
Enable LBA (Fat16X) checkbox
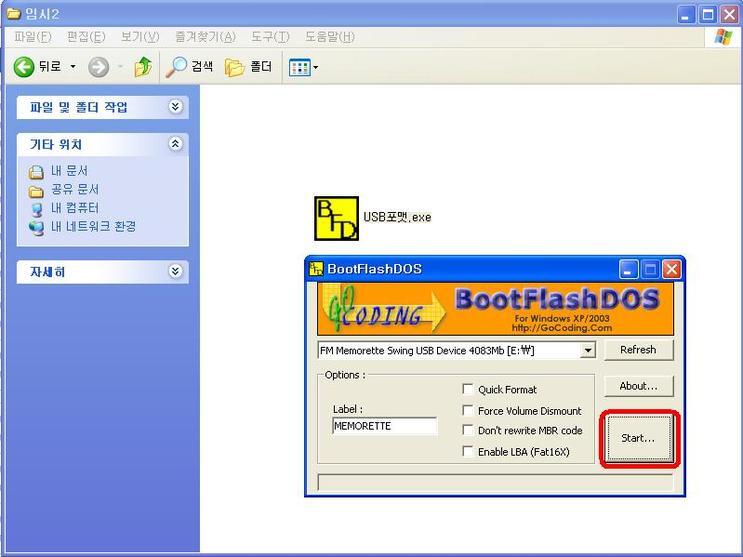pyautogui.click(x=468, y=451)
